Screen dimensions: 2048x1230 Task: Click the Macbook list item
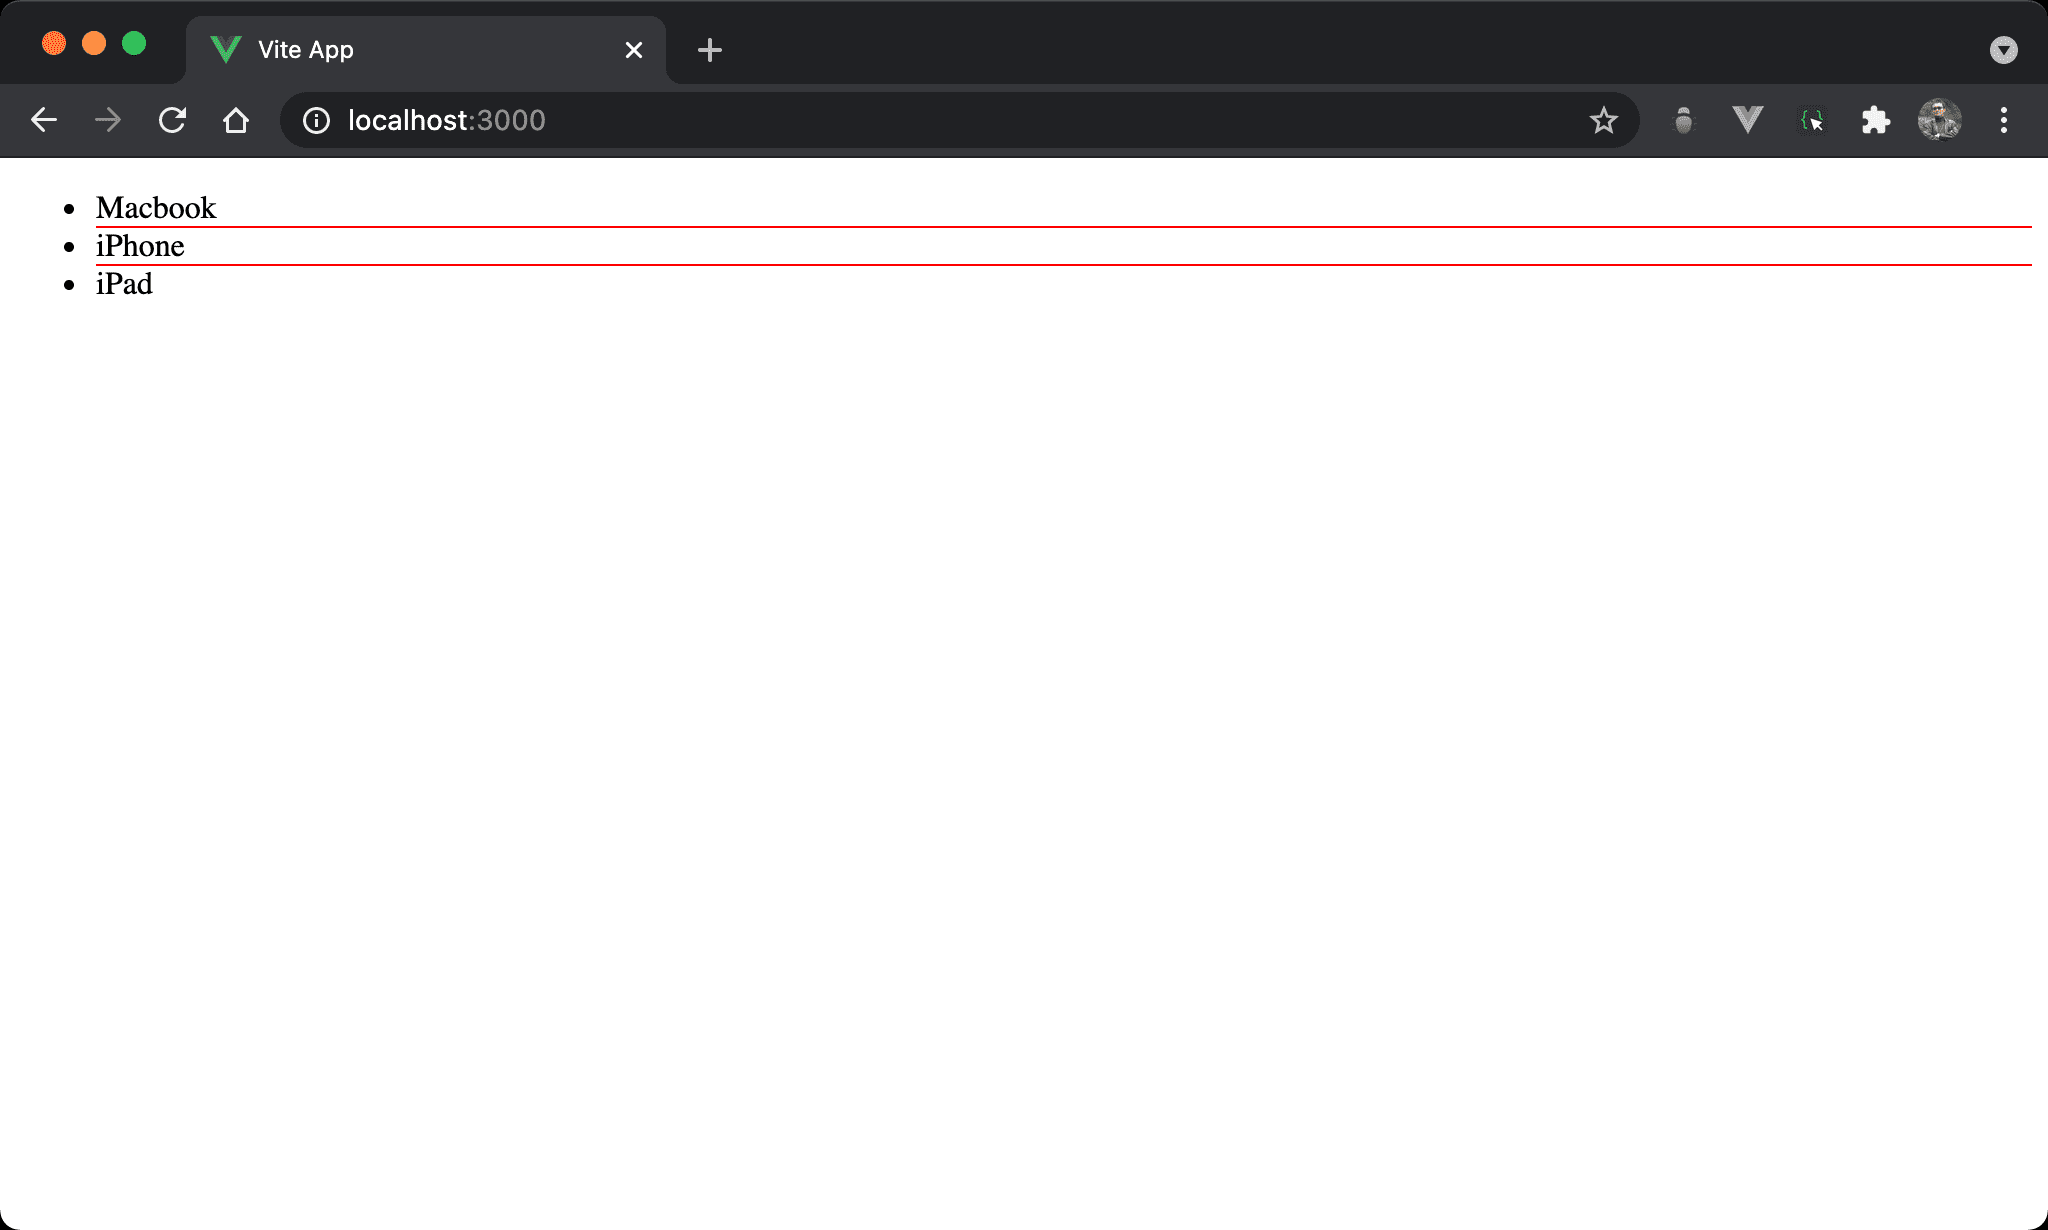pos(156,208)
